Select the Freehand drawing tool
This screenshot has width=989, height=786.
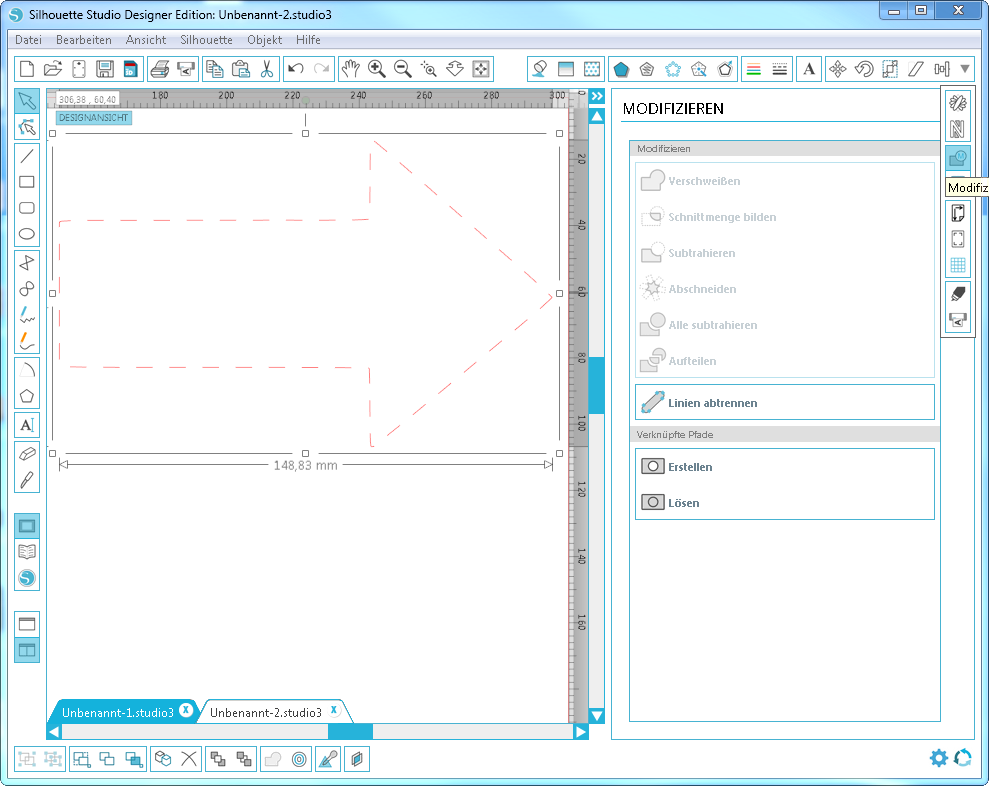pyautogui.click(x=27, y=313)
